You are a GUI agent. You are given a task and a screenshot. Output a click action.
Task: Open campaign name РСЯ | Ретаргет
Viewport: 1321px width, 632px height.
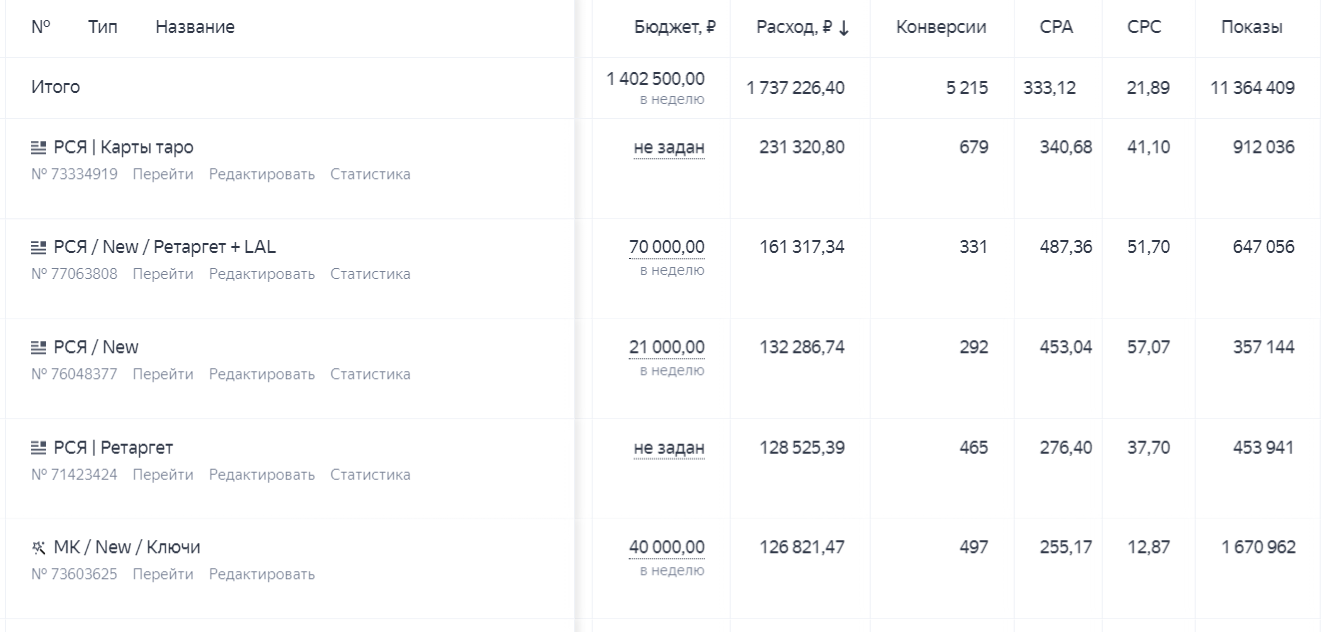click(x=113, y=447)
